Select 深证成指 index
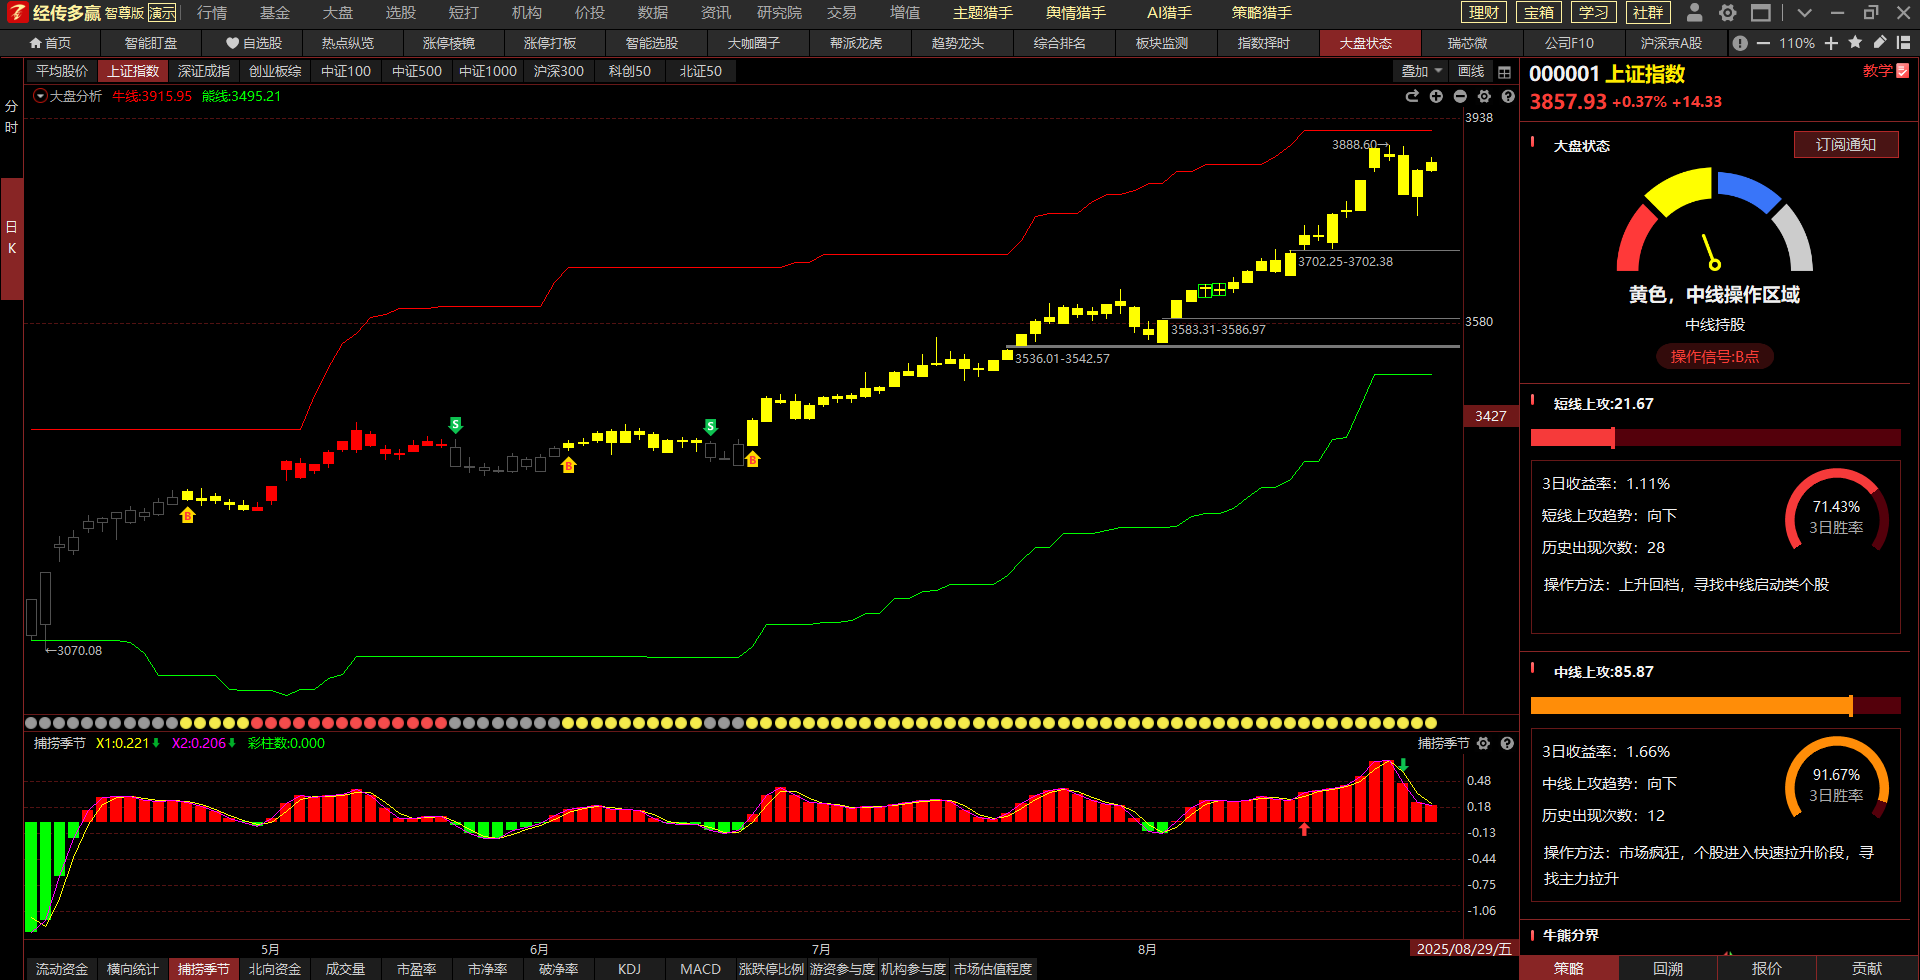 click(204, 71)
